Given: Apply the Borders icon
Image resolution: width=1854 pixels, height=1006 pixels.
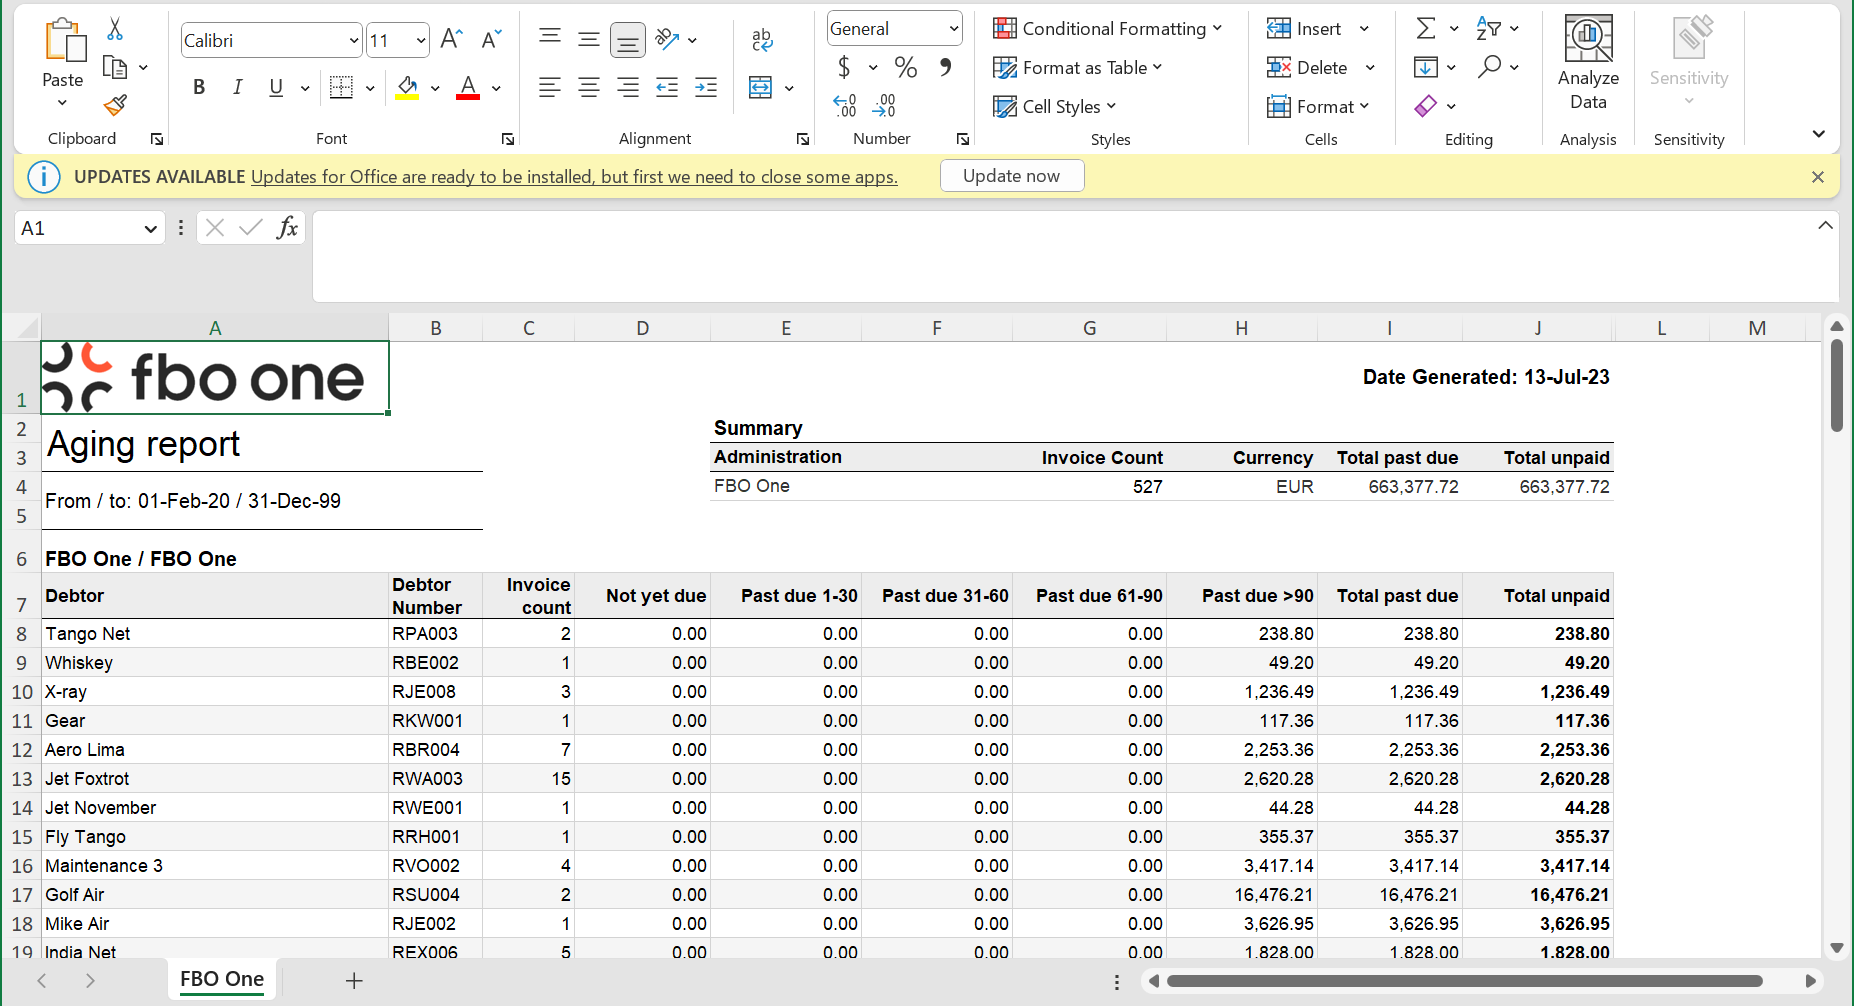Looking at the screenshot, I should point(341,87).
